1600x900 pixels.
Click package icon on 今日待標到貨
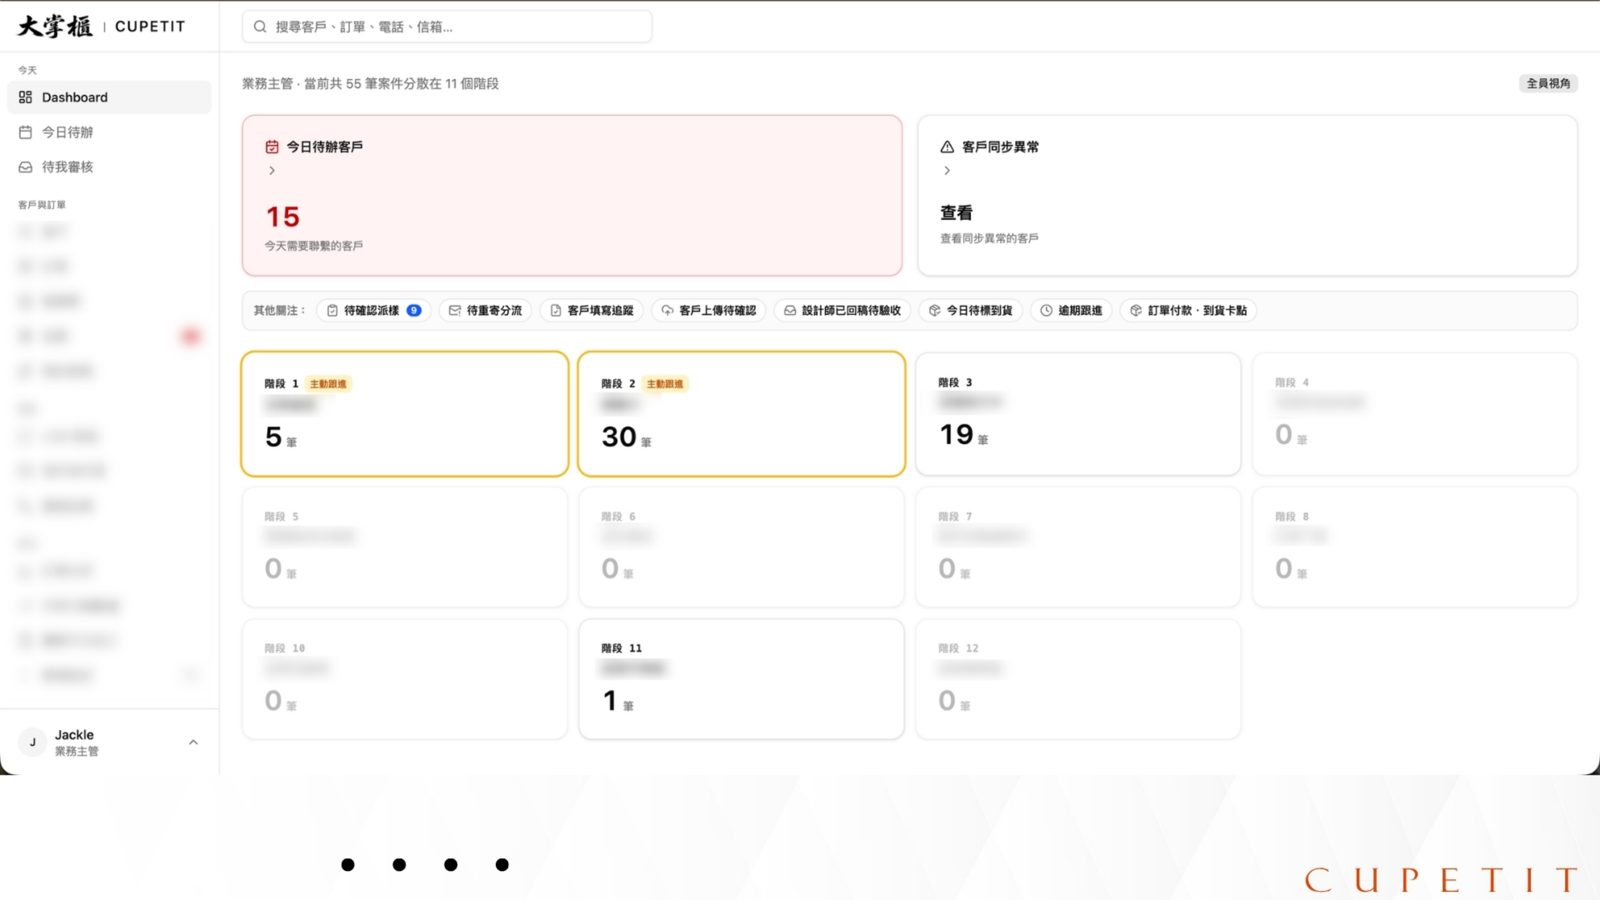click(x=935, y=311)
